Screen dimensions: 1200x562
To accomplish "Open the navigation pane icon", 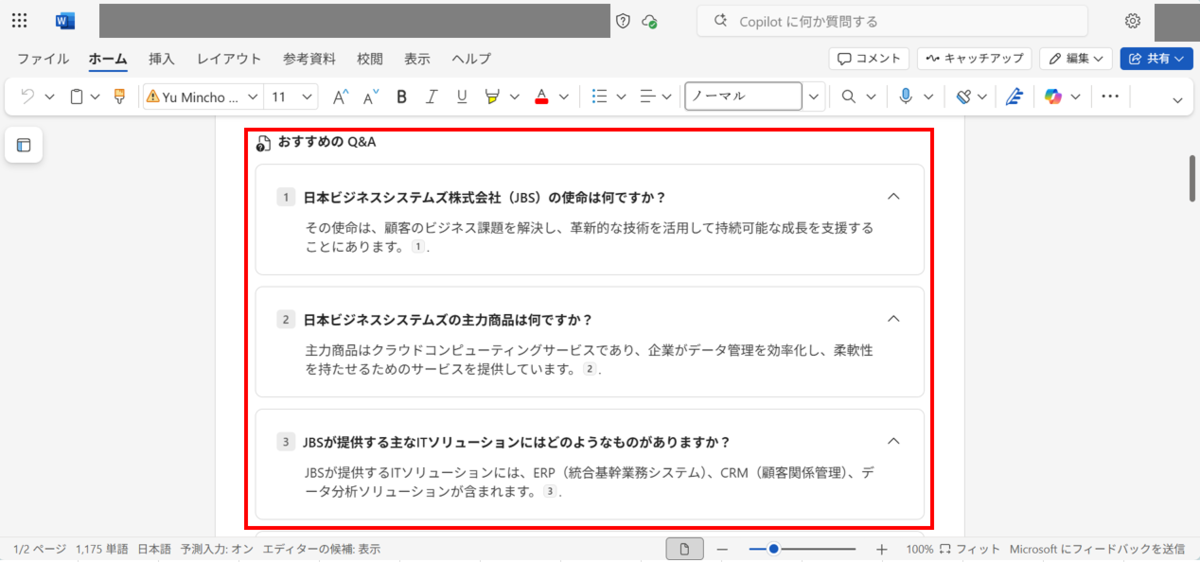I will tap(24, 145).
